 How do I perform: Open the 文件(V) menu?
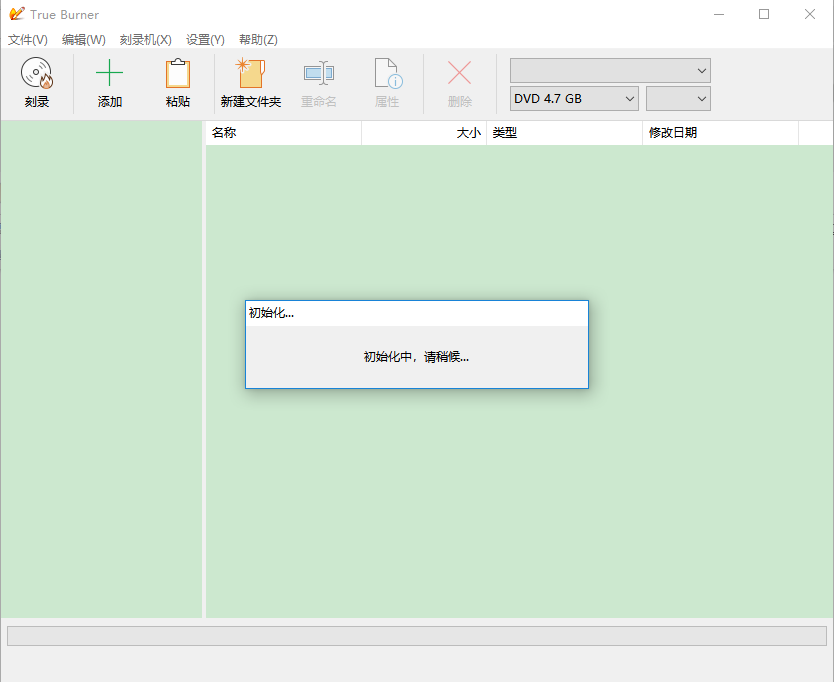tap(26, 40)
